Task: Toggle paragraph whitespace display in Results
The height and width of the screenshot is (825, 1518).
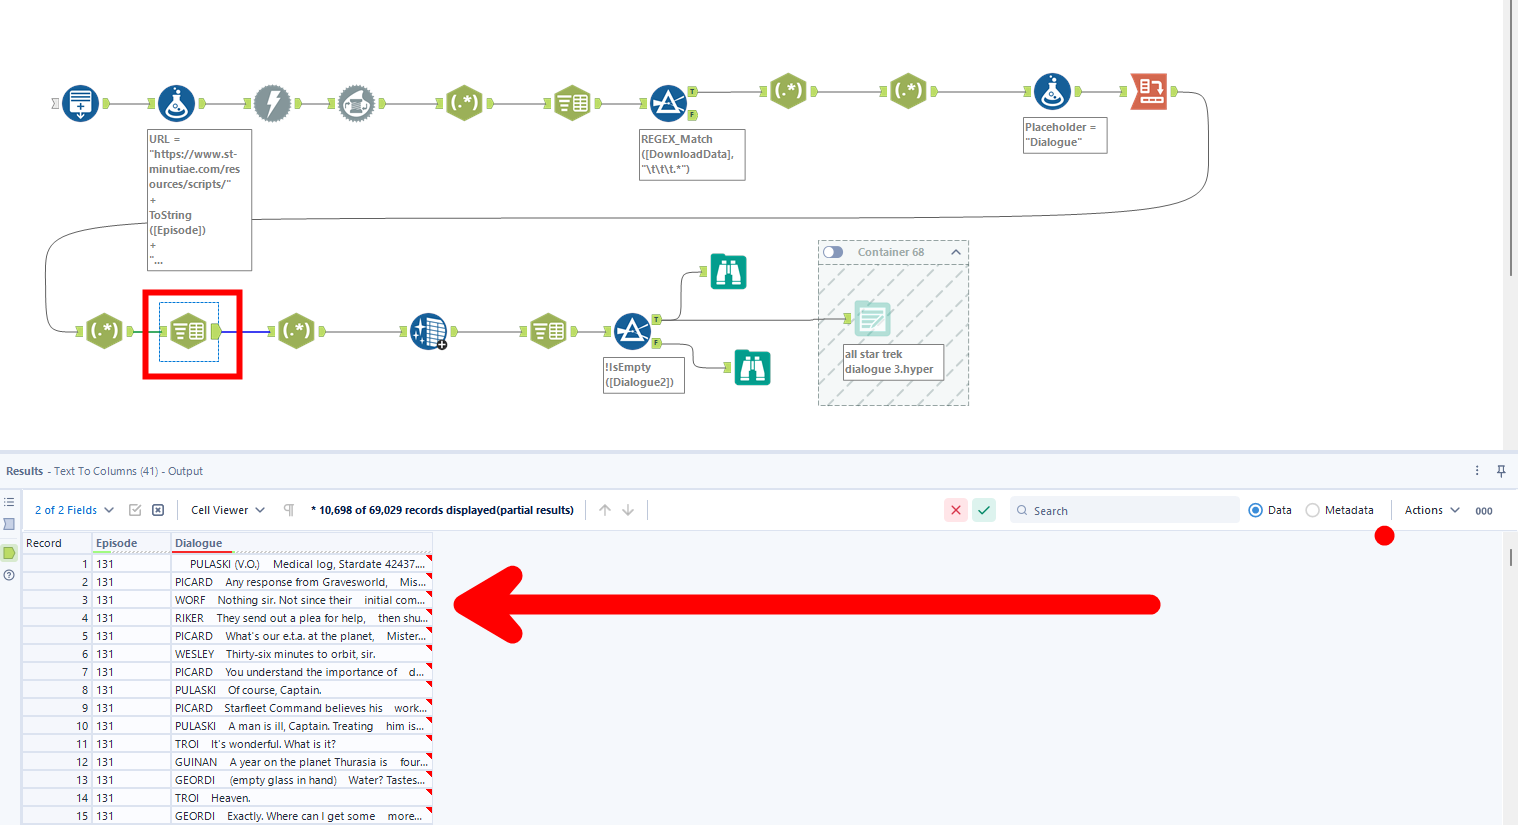Action: (289, 510)
